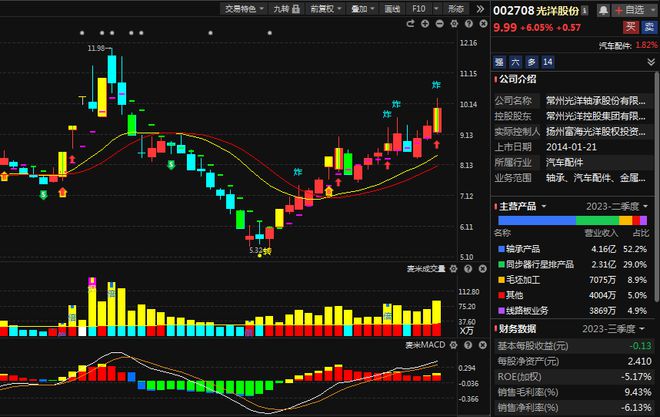
Task: Open main chart settings gear icon
Action: (x=454, y=24)
